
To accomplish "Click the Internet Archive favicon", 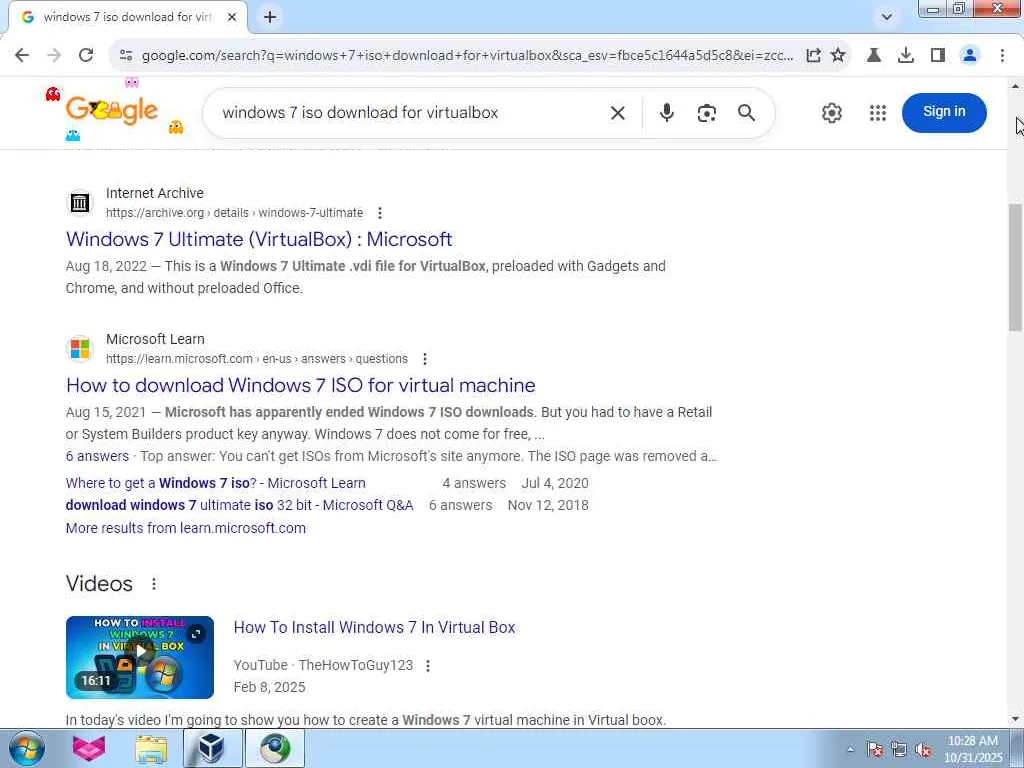I will point(80,202).
